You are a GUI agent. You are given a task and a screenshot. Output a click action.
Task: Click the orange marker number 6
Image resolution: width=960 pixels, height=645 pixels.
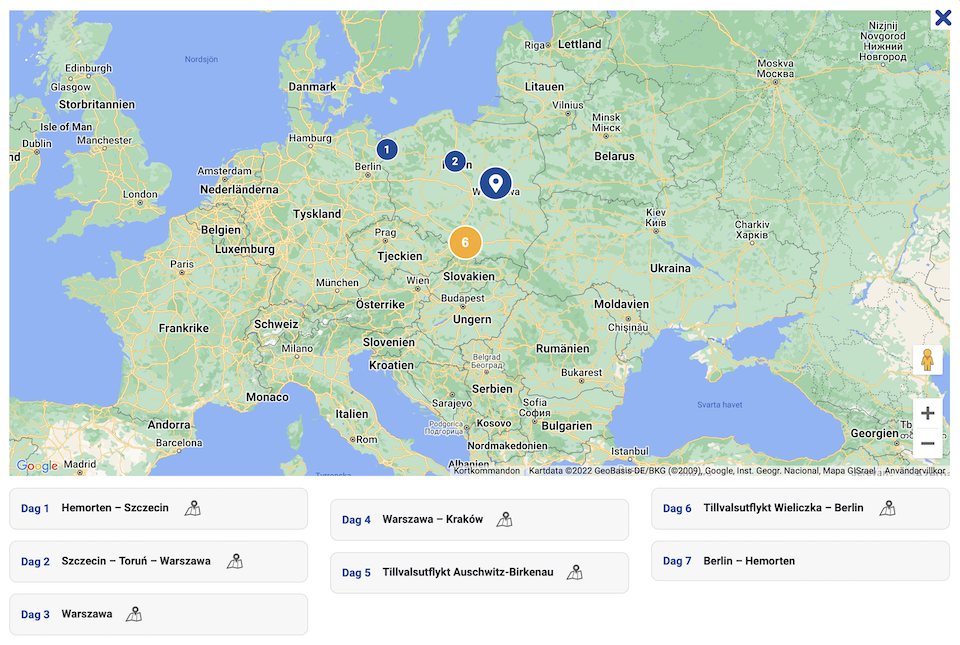tap(465, 242)
